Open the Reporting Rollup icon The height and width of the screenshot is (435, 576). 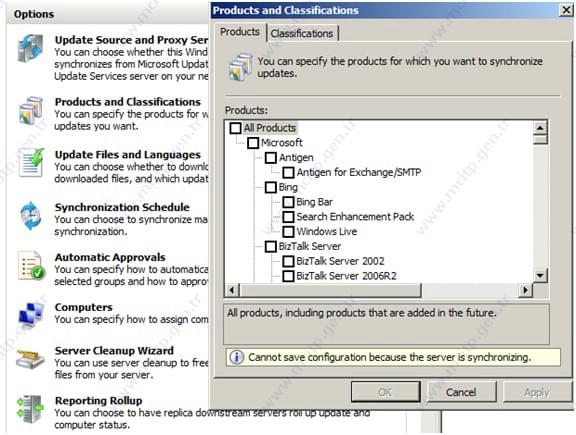coord(30,409)
